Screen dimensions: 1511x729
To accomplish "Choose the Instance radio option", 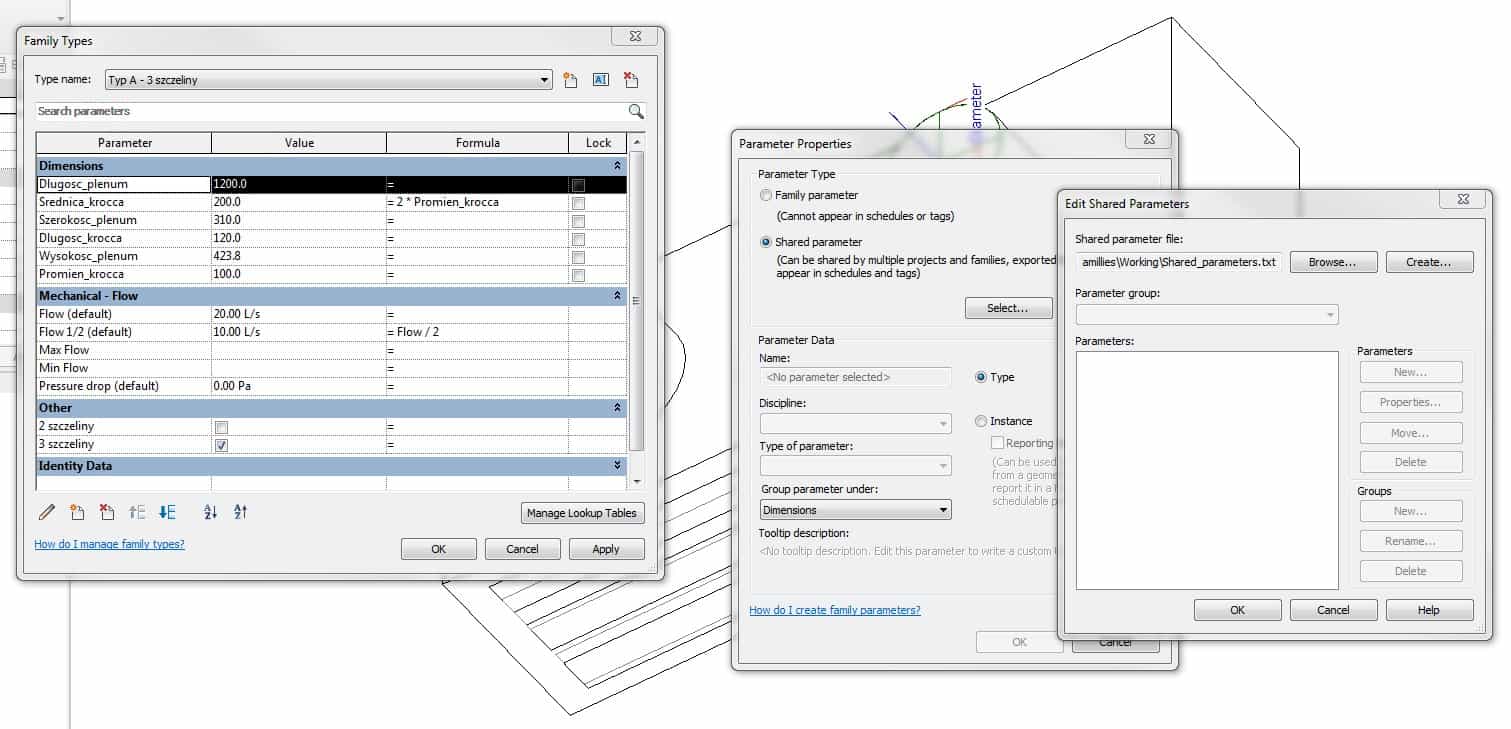I will [981, 421].
